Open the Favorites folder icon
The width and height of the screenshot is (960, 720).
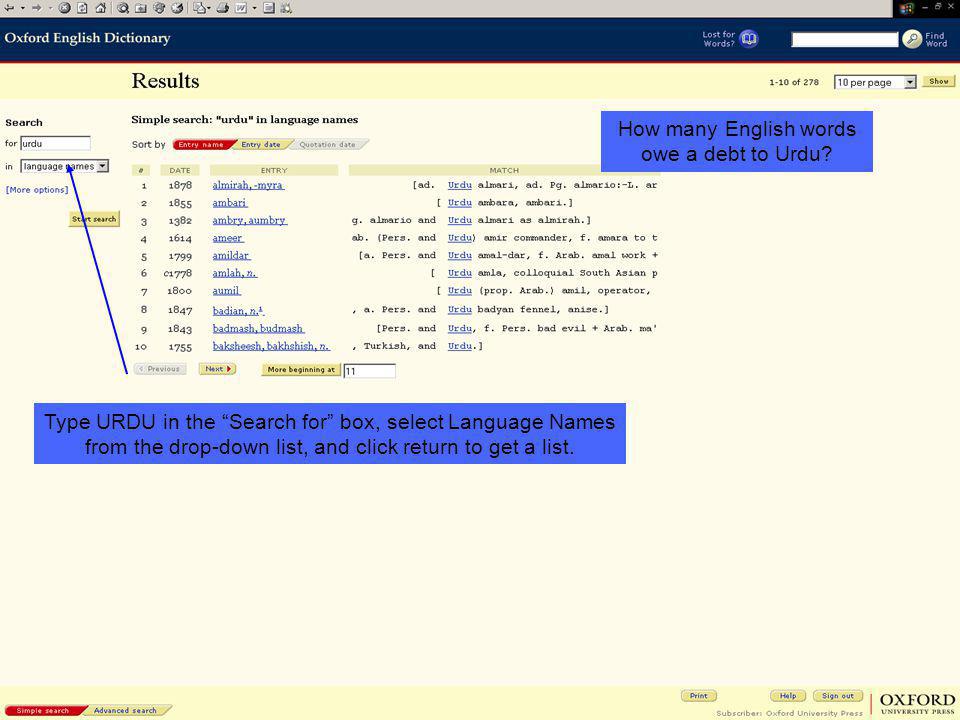[x=141, y=8]
